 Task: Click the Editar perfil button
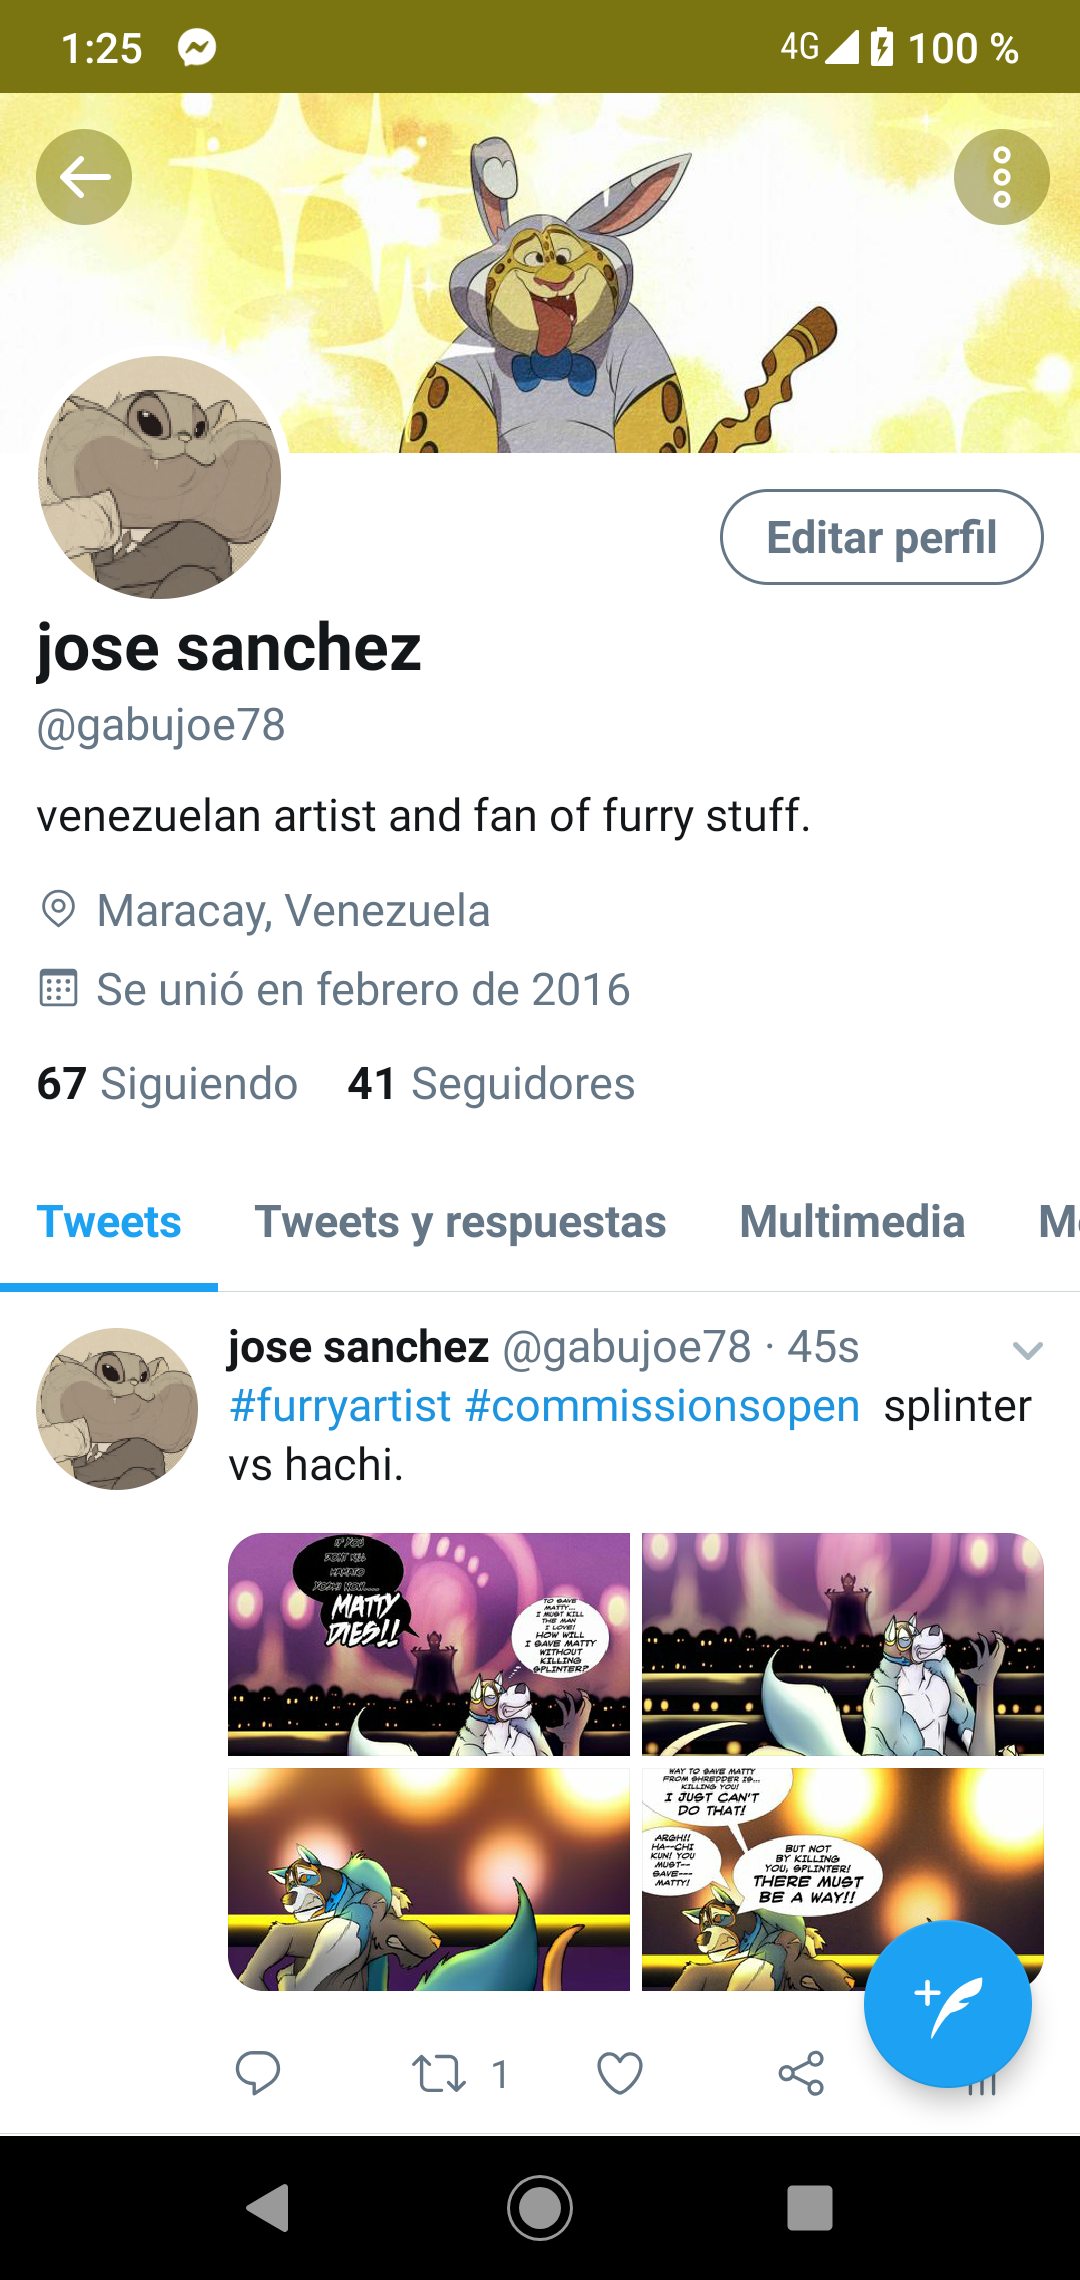(x=881, y=537)
